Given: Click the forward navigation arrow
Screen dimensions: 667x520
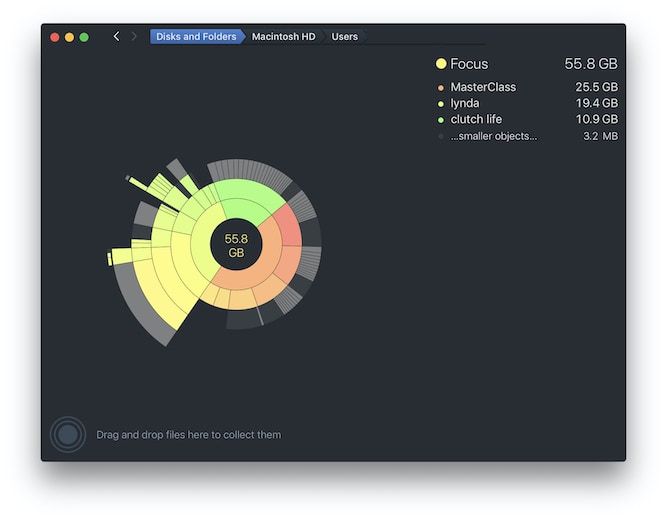Looking at the screenshot, I should click(x=134, y=37).
